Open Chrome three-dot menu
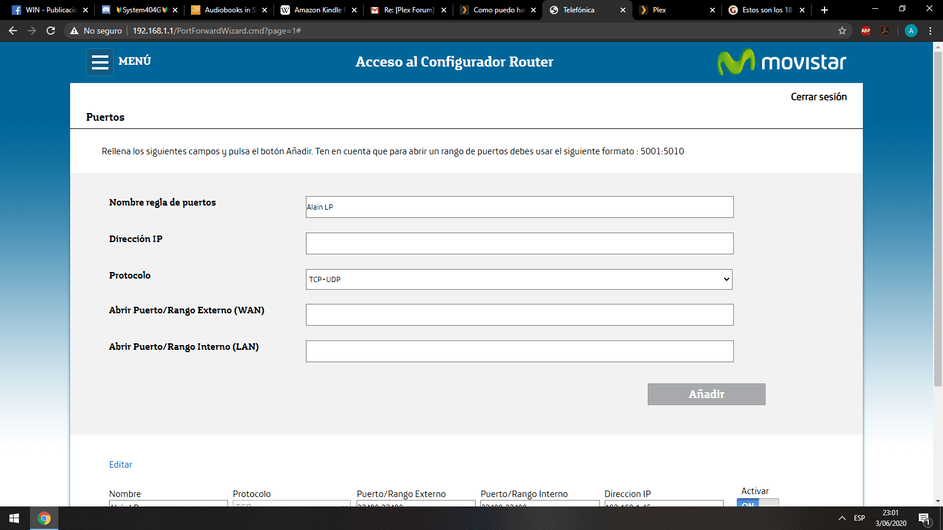 click(930, 31)
